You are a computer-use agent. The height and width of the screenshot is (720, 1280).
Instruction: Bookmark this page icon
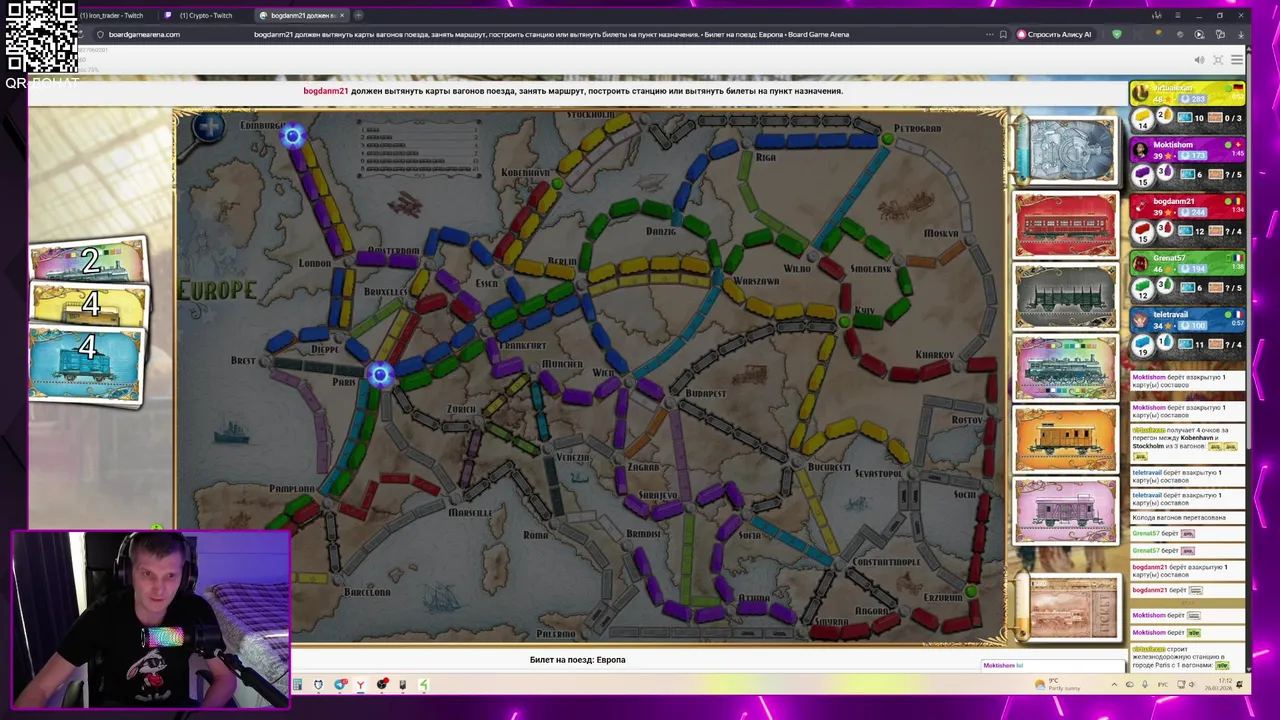pos(1003,34)
